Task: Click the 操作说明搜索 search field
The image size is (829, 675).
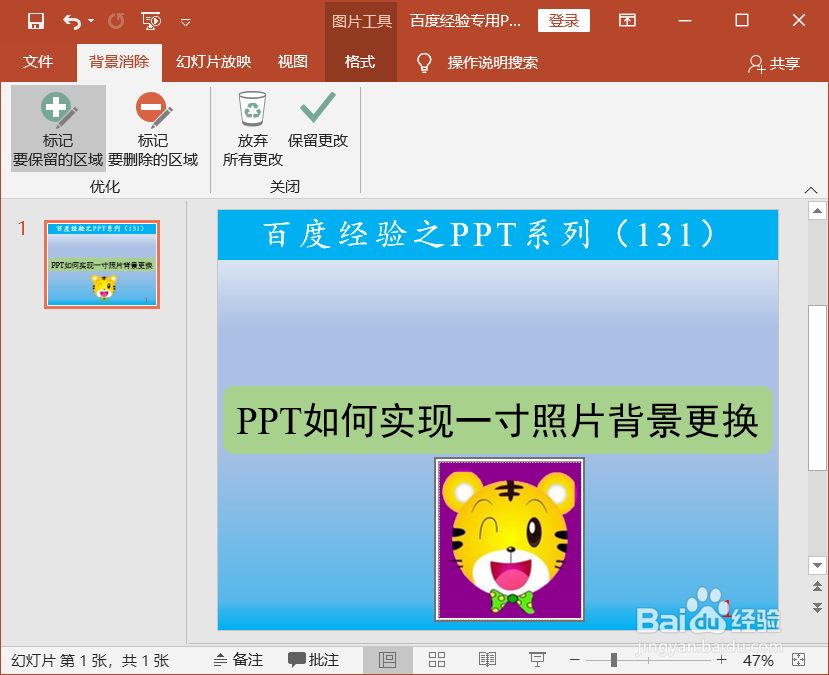Action: 493,62
